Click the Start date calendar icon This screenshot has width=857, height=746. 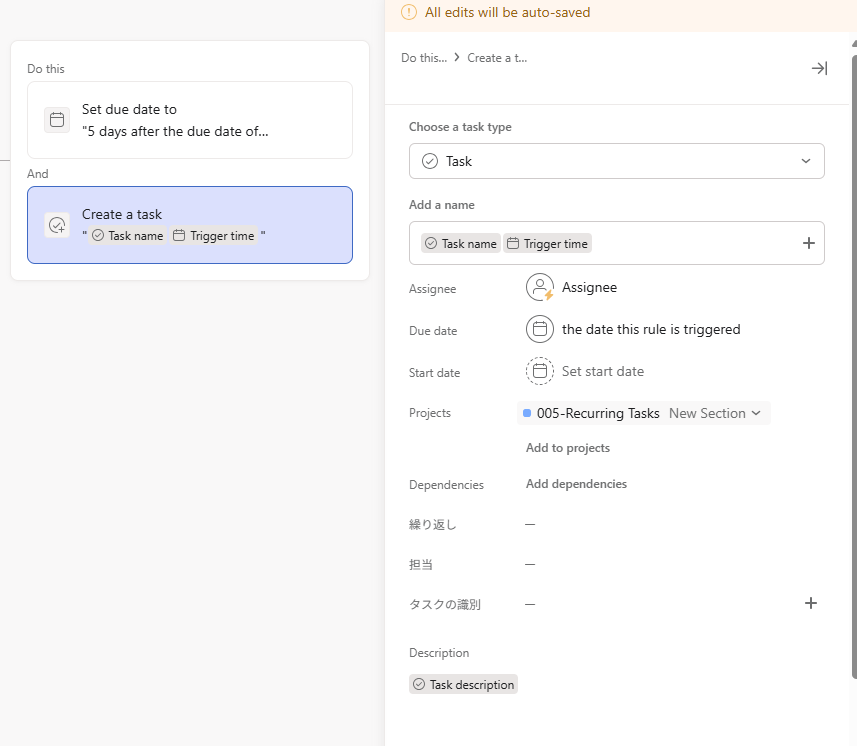pos(540,371)
